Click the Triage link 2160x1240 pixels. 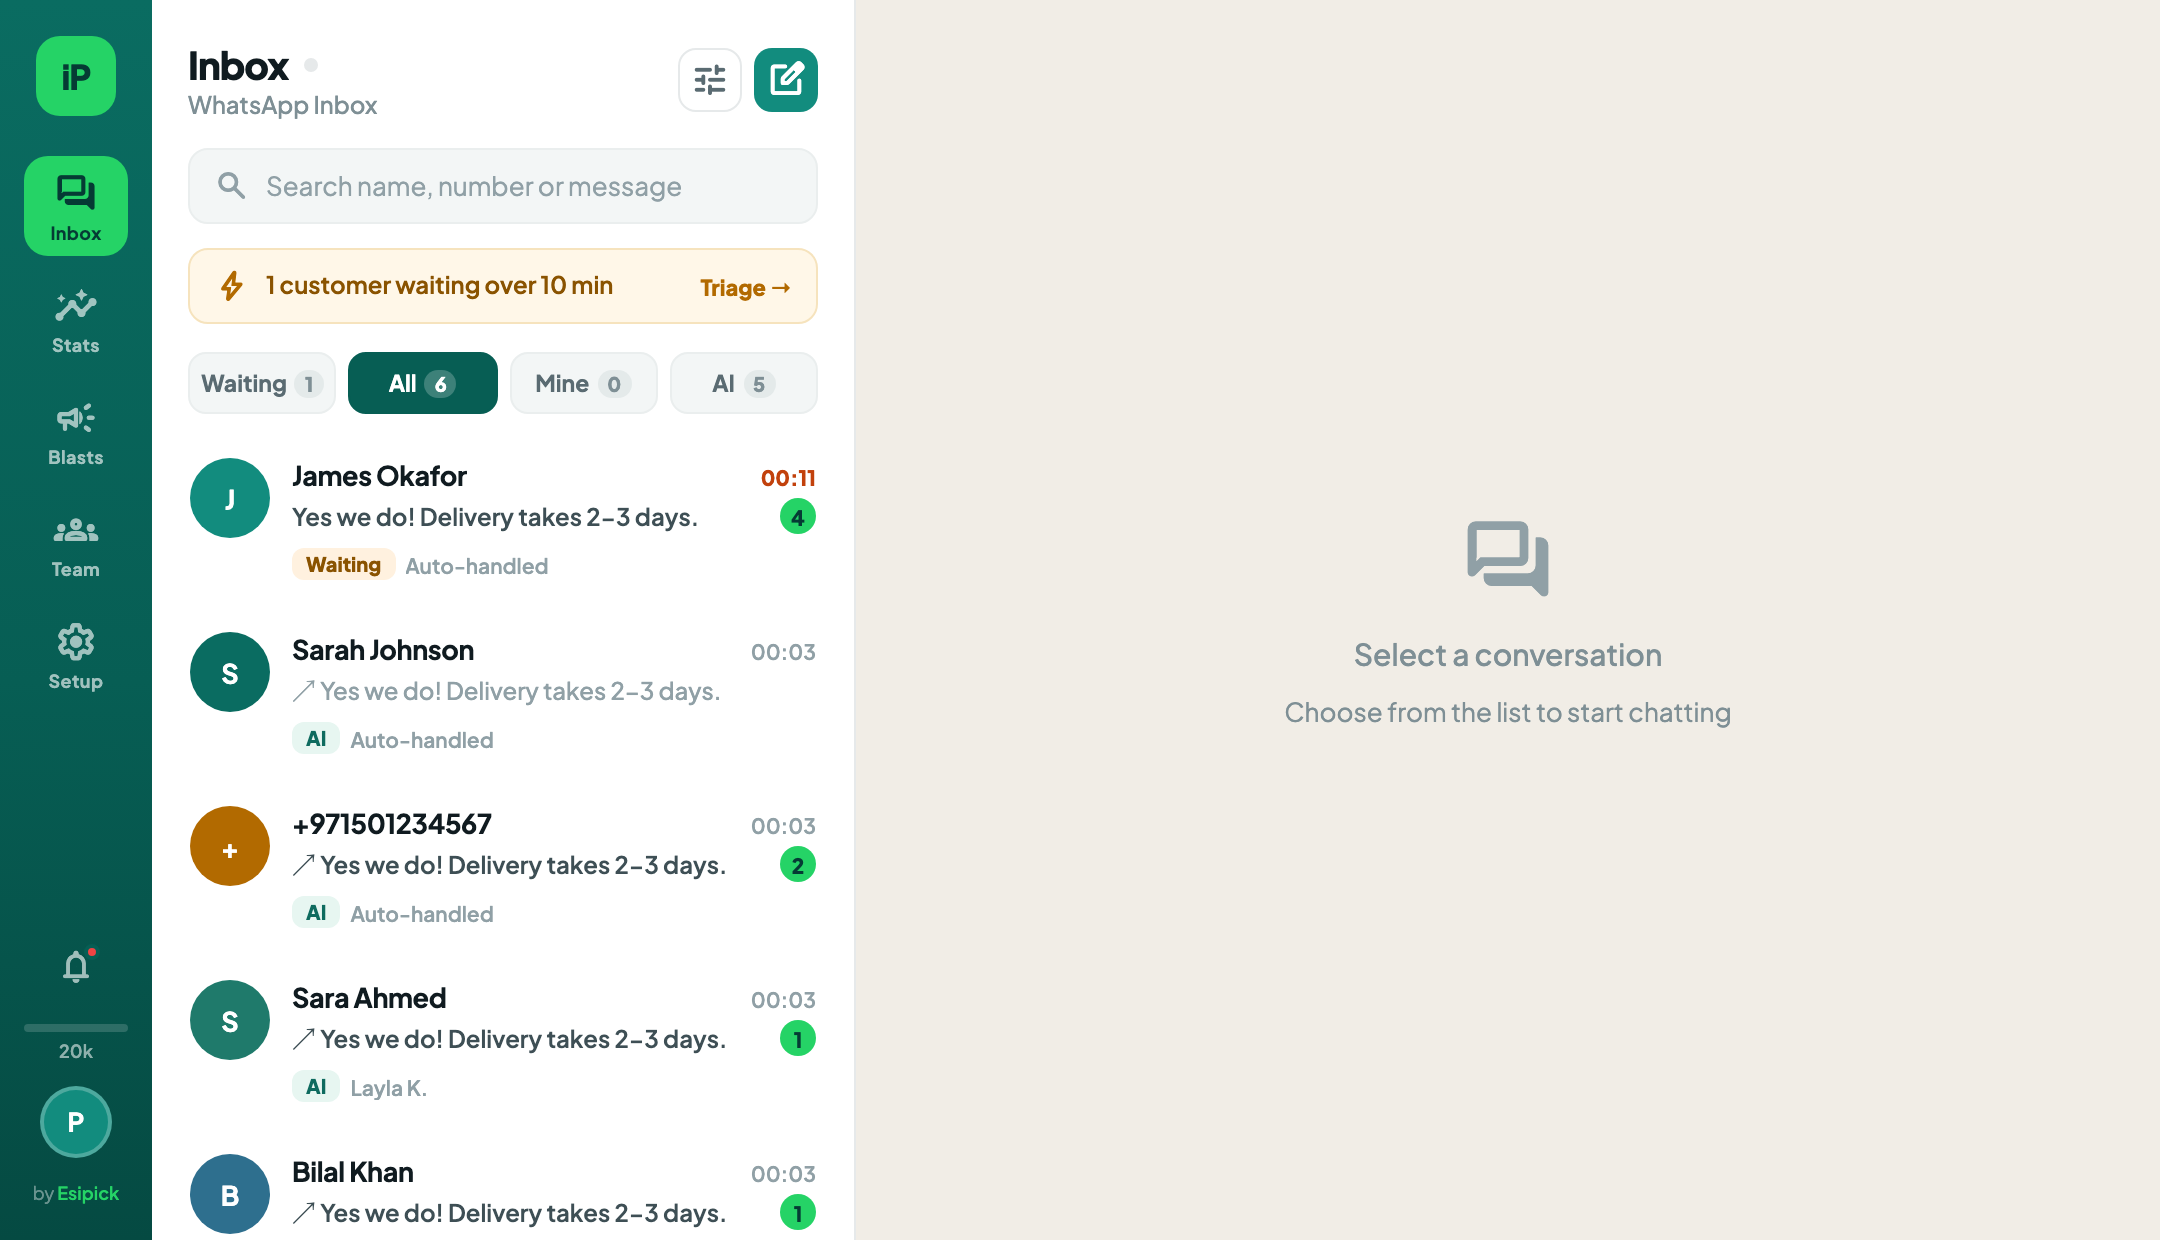[x=745, y=288]
